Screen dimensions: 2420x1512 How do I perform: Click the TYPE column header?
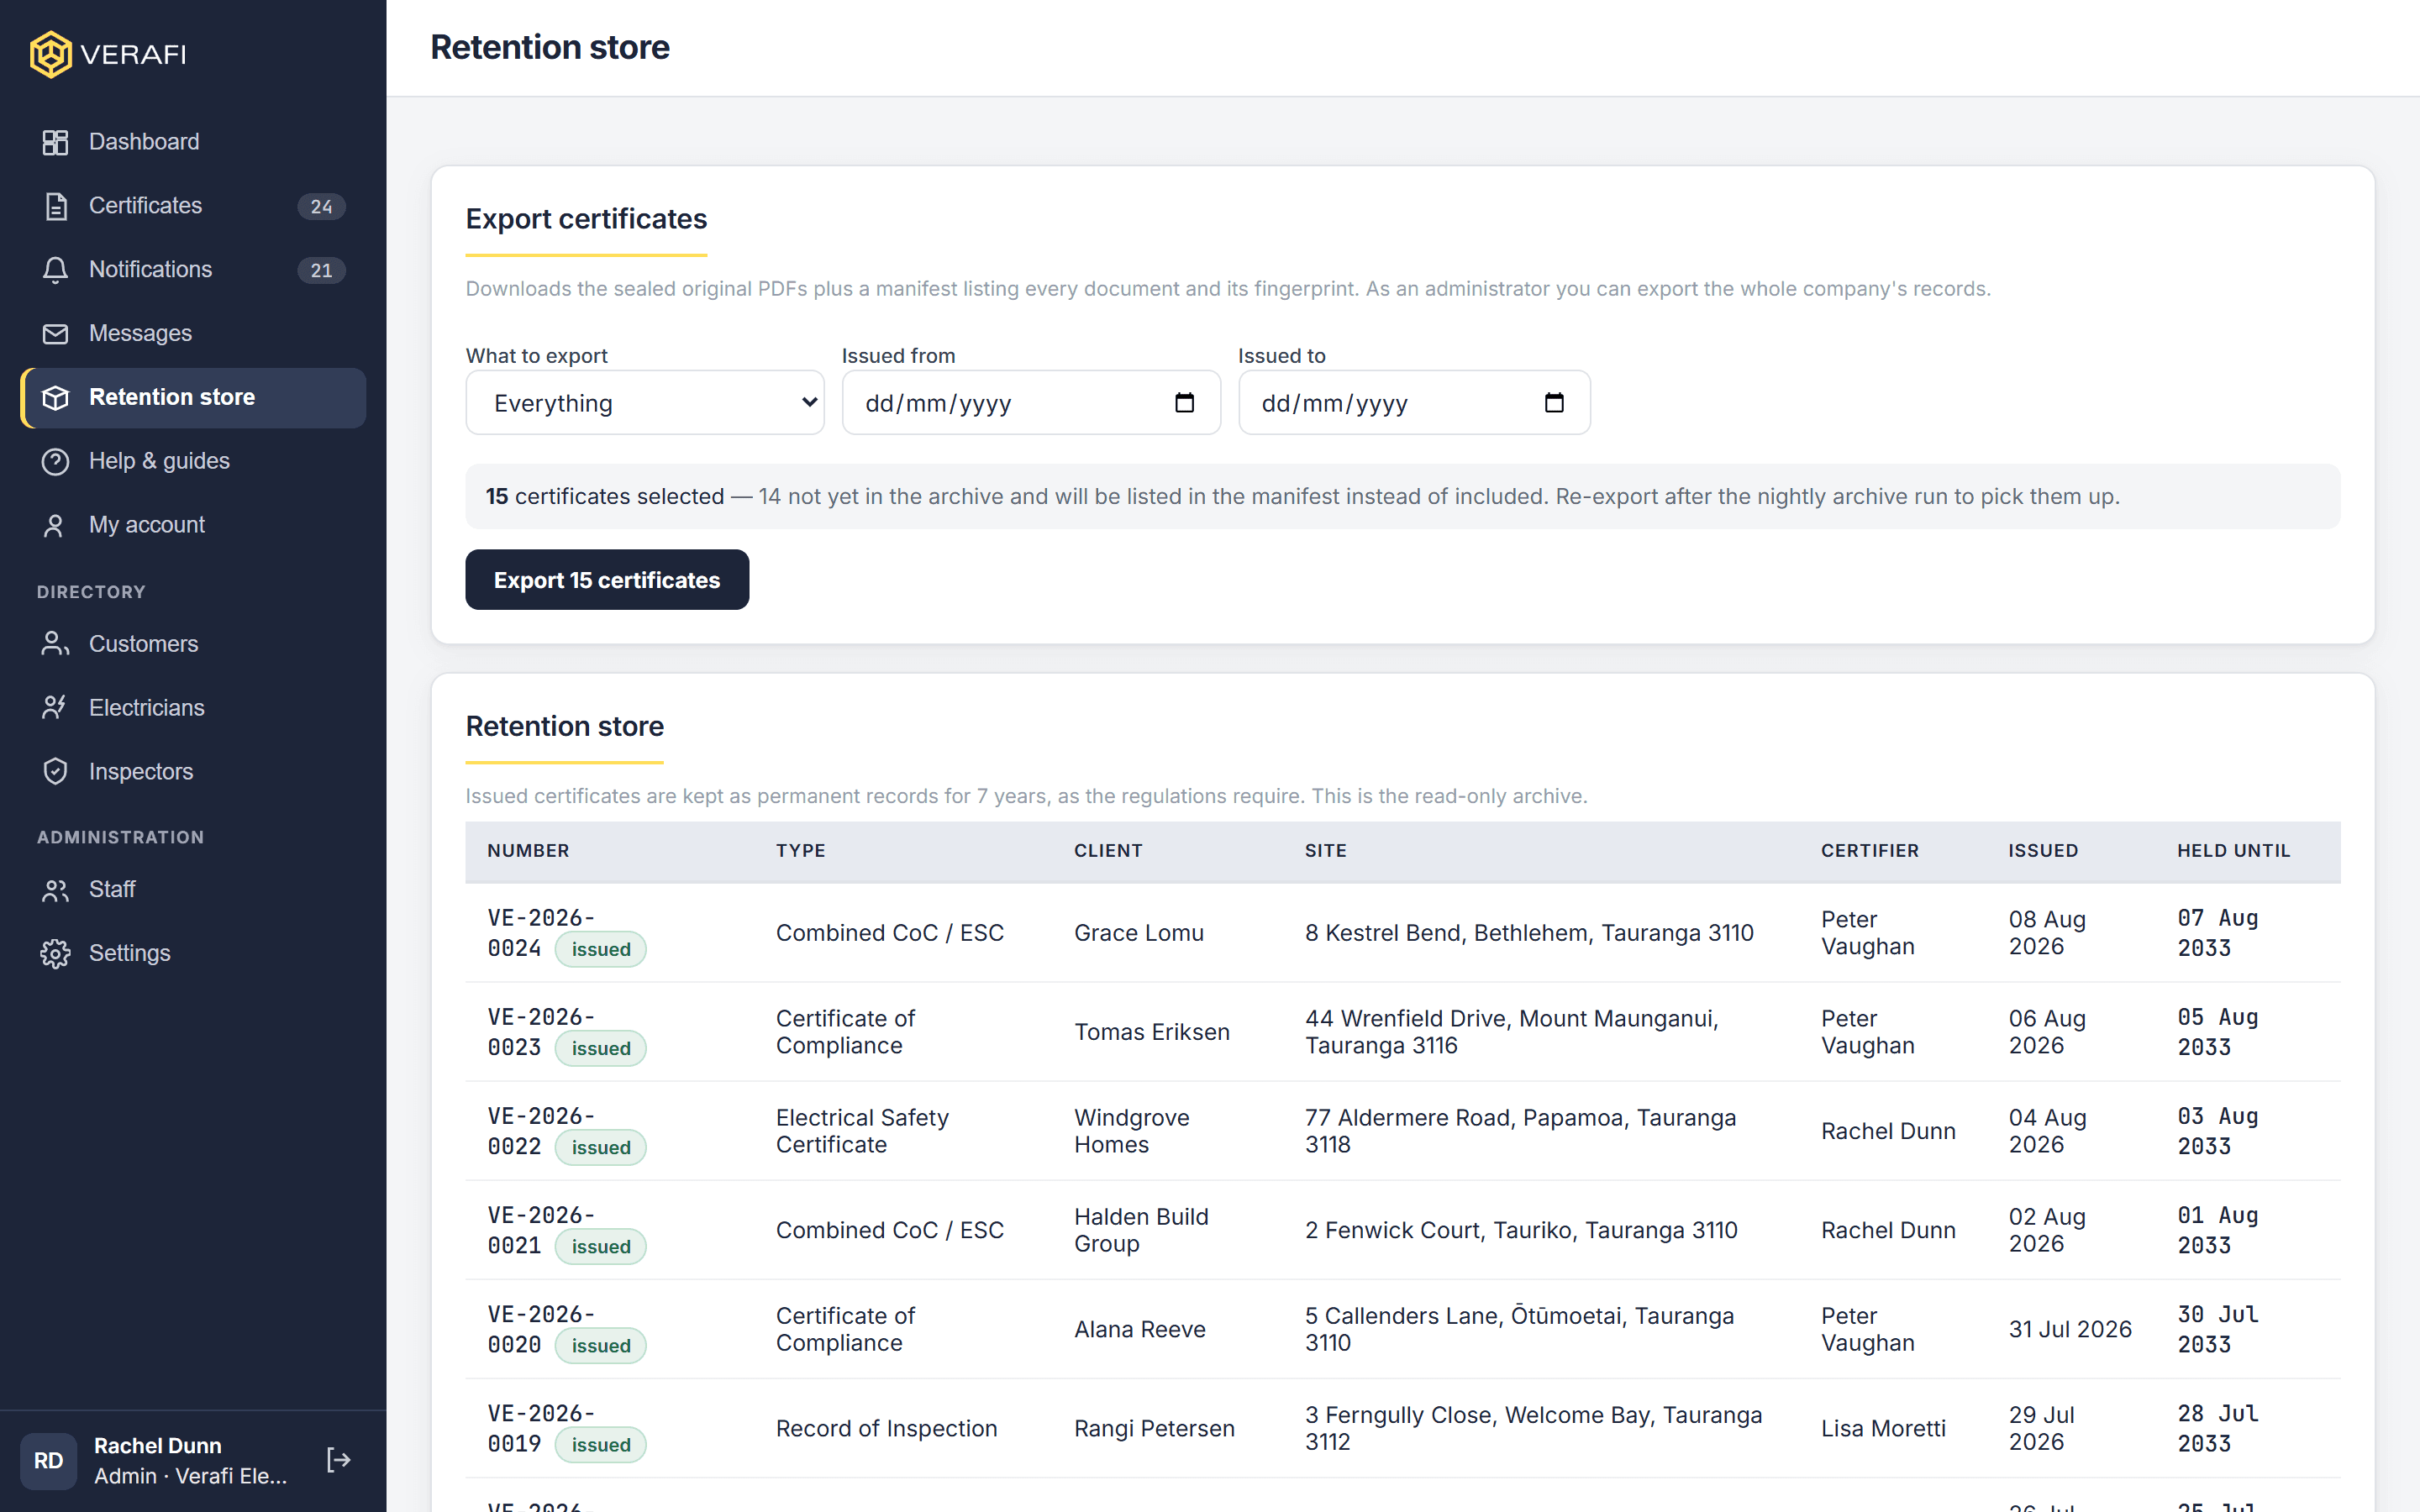pyautogui.click(x=800, y=851)
